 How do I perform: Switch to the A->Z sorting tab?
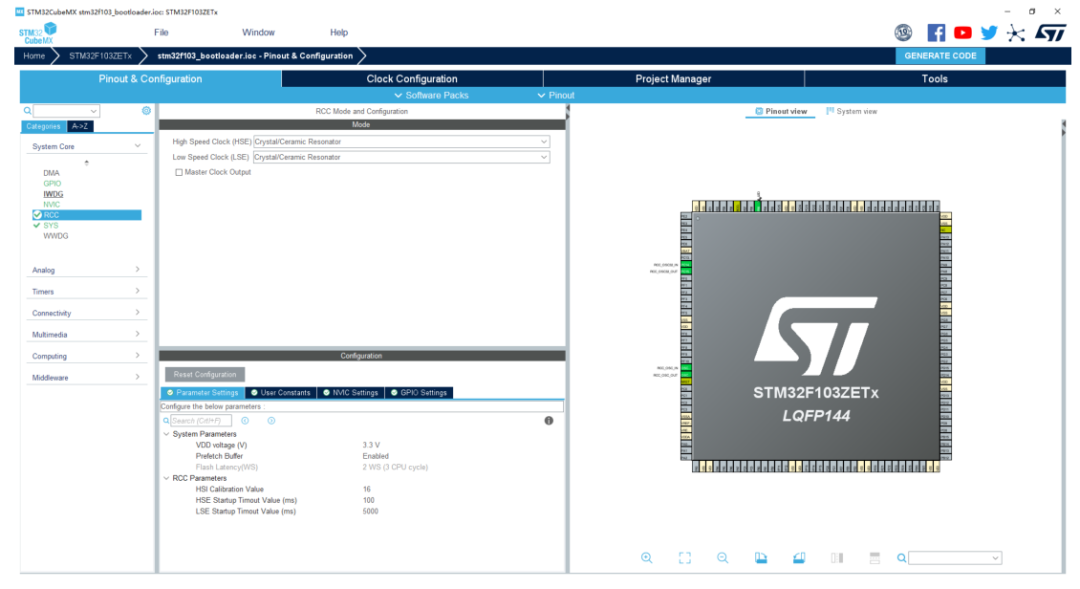[80, 127]
